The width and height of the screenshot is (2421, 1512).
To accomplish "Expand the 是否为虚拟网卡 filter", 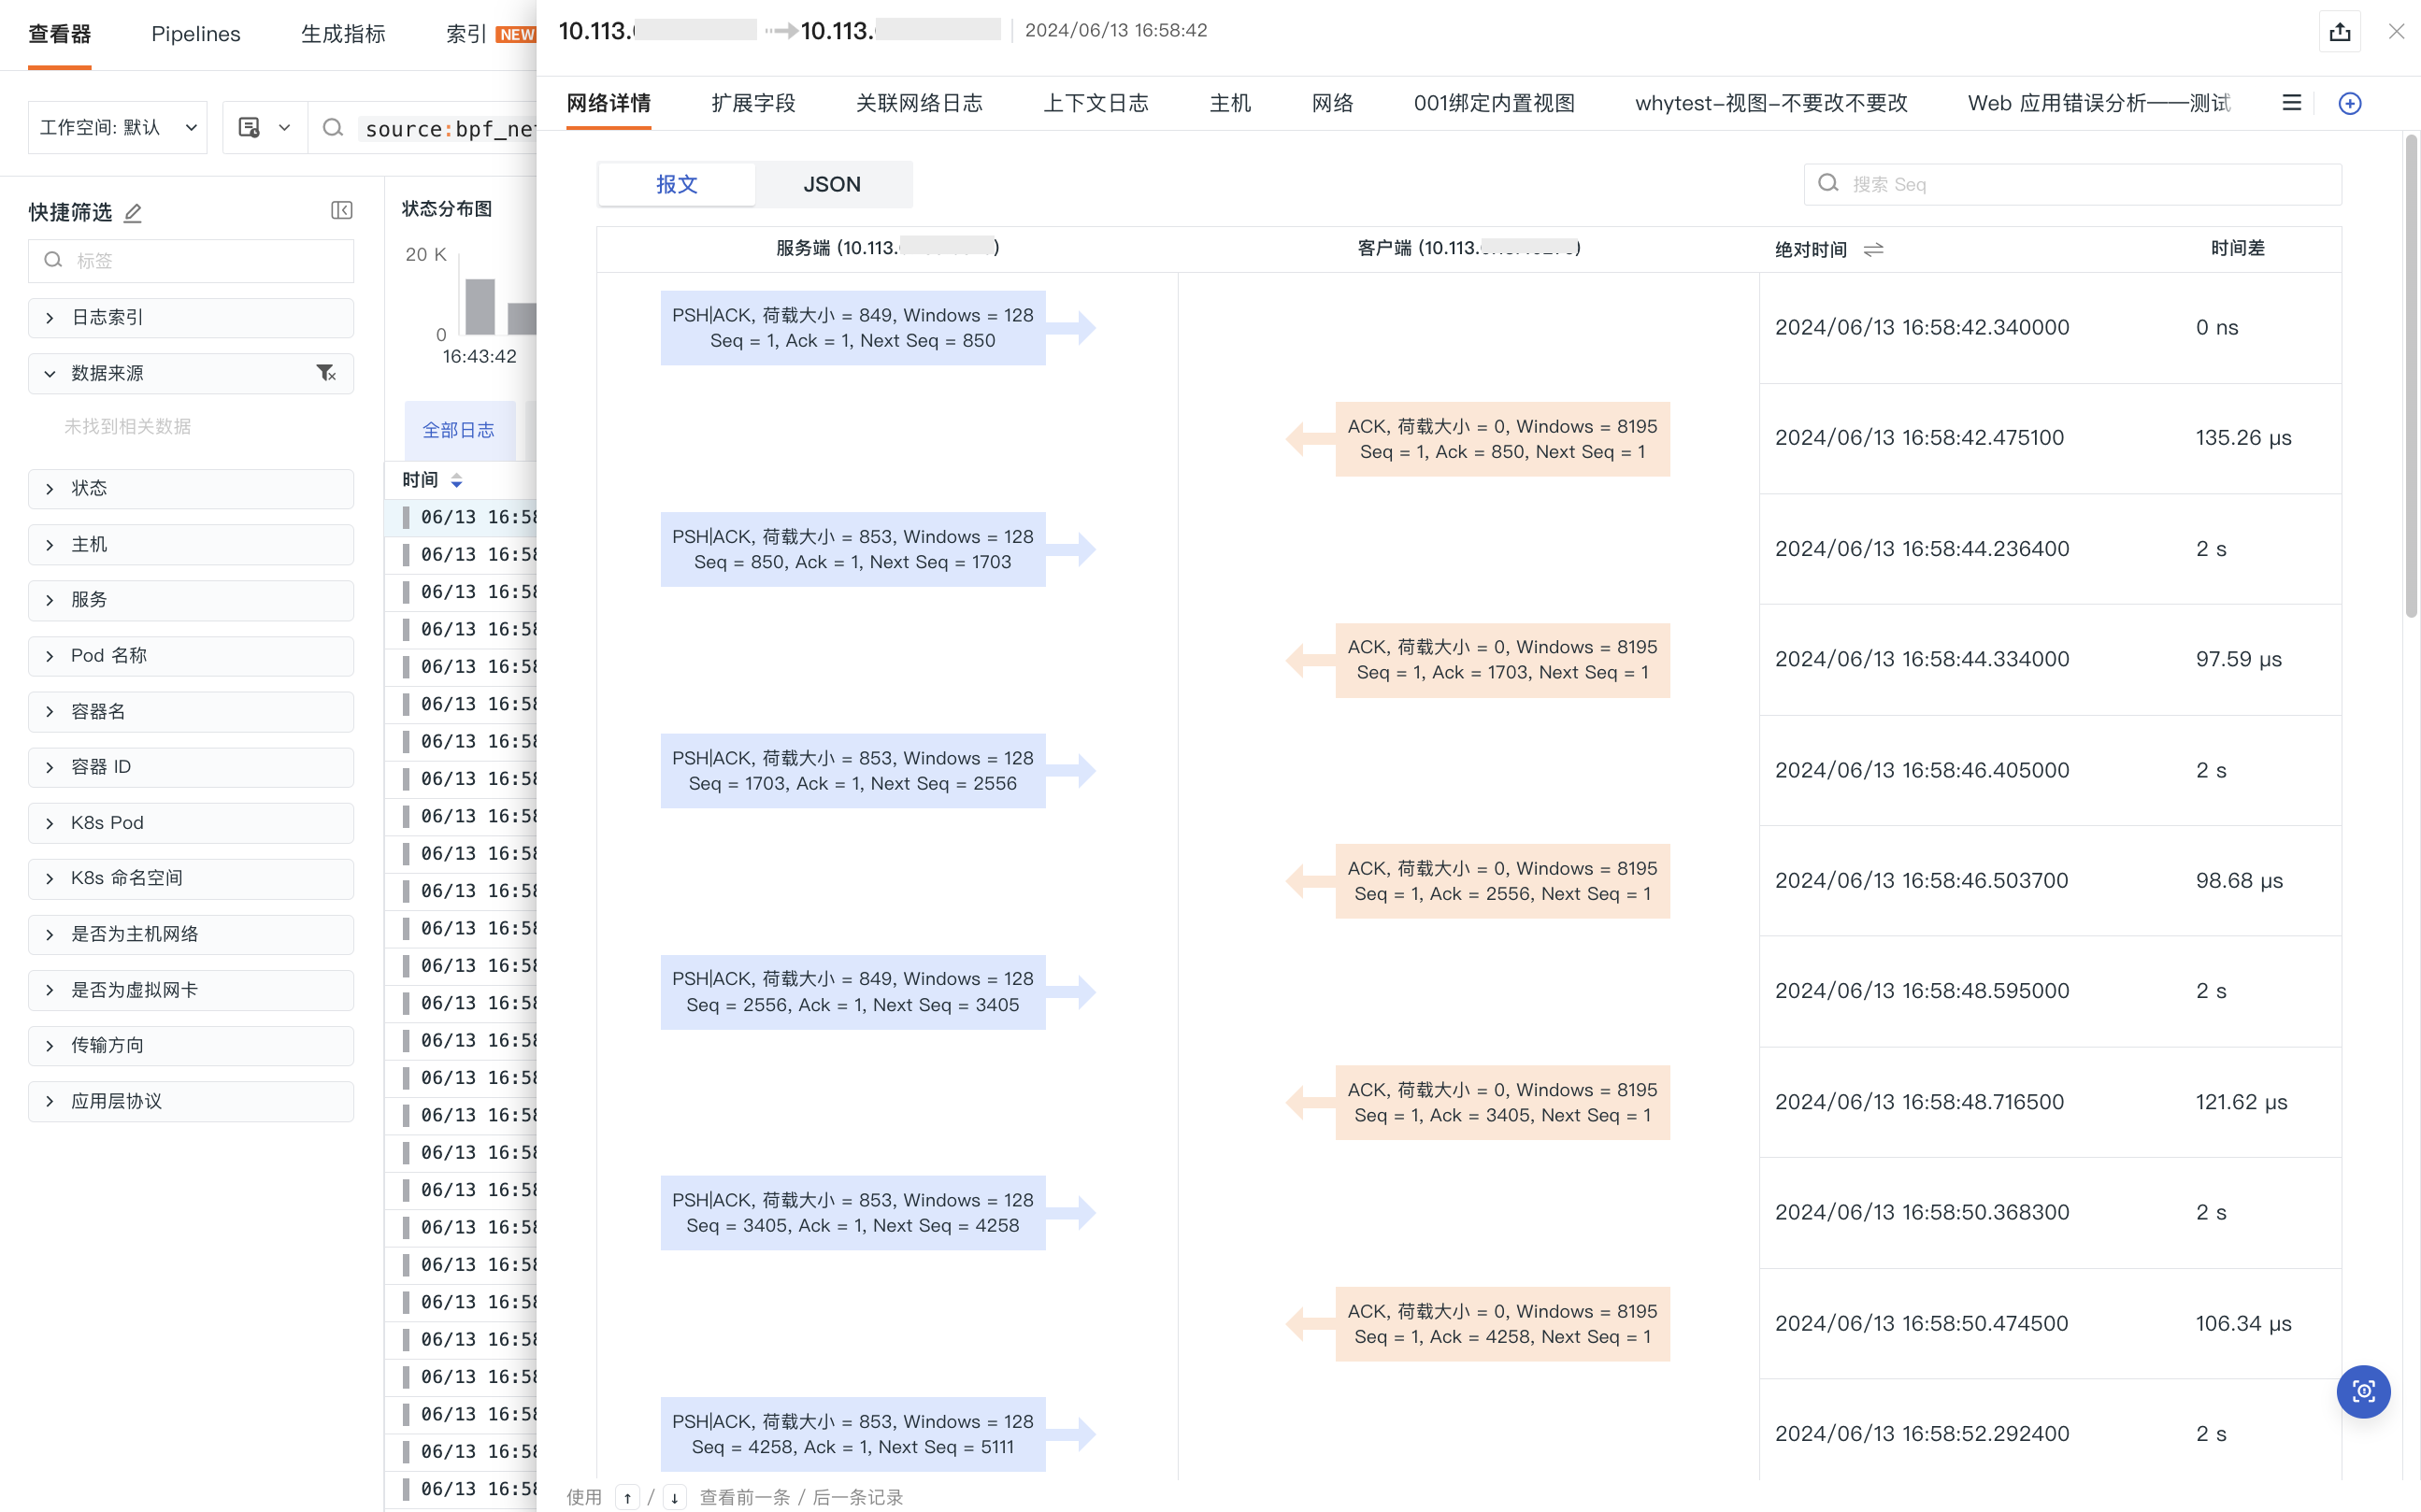I will [x=191, y=990].
